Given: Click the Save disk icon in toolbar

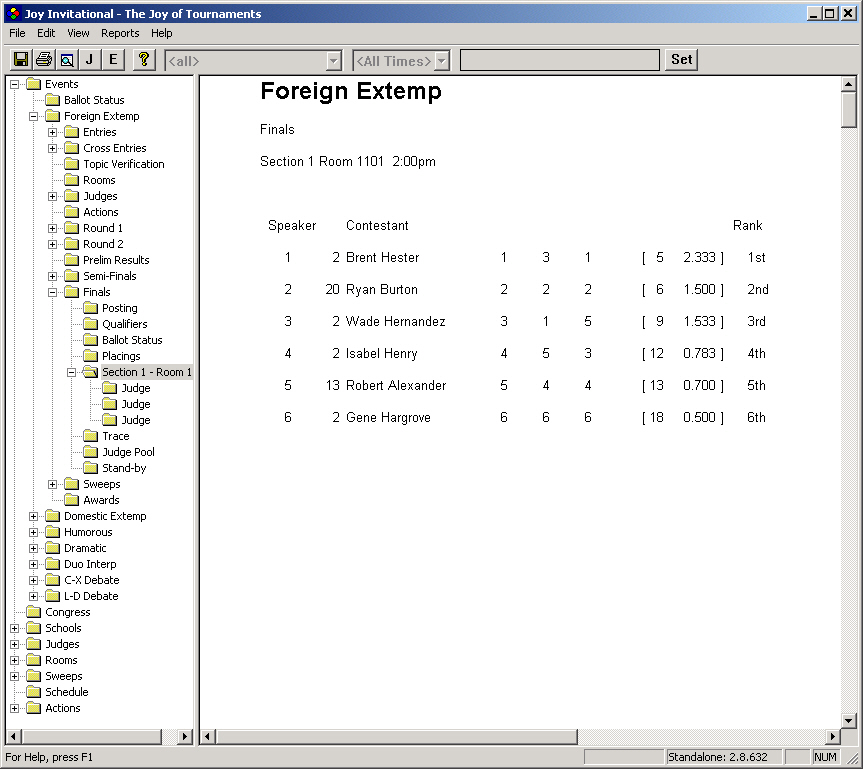Looking at the screenshot, I should 20,60.
